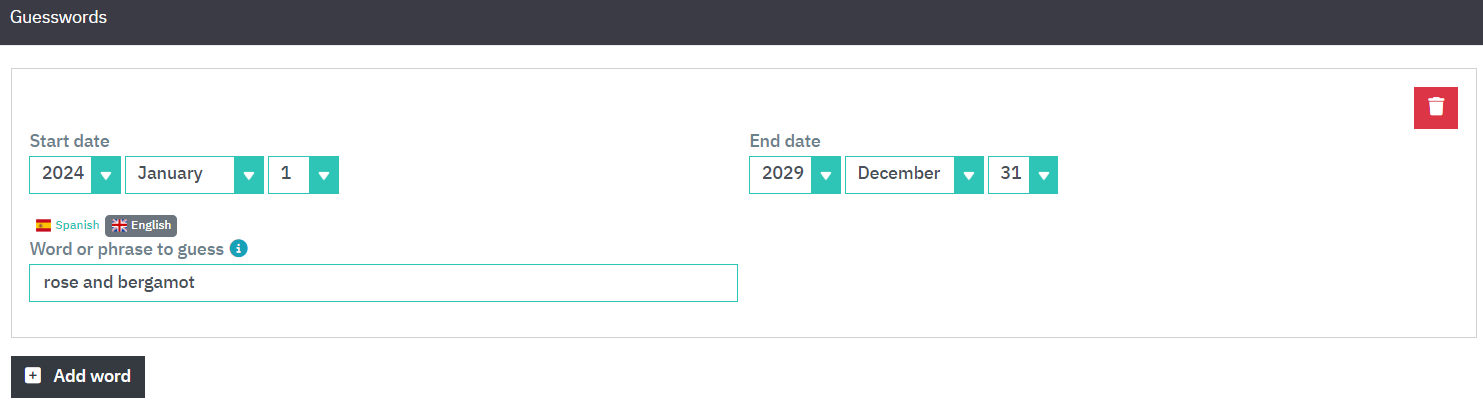Image resolution: width=1483 pixels, height=406 pixels.
Task: Click the Spanish flag icon
Action: [43, 226]
